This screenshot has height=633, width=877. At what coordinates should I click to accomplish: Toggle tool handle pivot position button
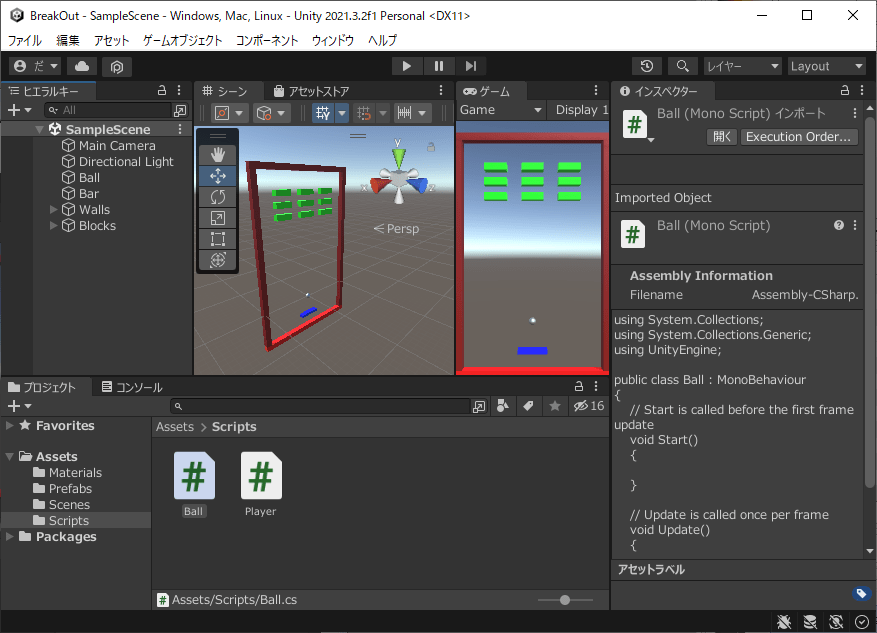point(222,113)
